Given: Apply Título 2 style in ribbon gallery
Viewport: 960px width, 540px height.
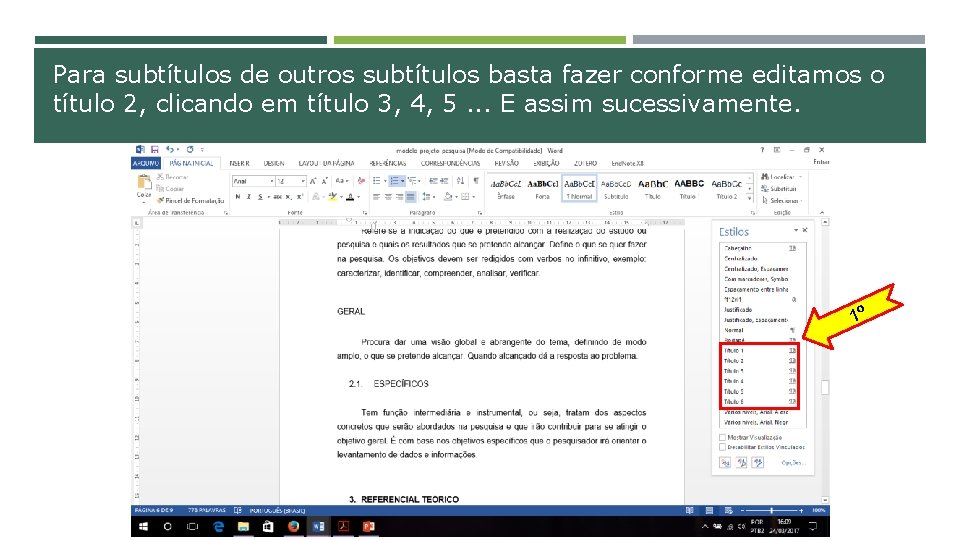Looking at the screenshot, I should (727, 189).
